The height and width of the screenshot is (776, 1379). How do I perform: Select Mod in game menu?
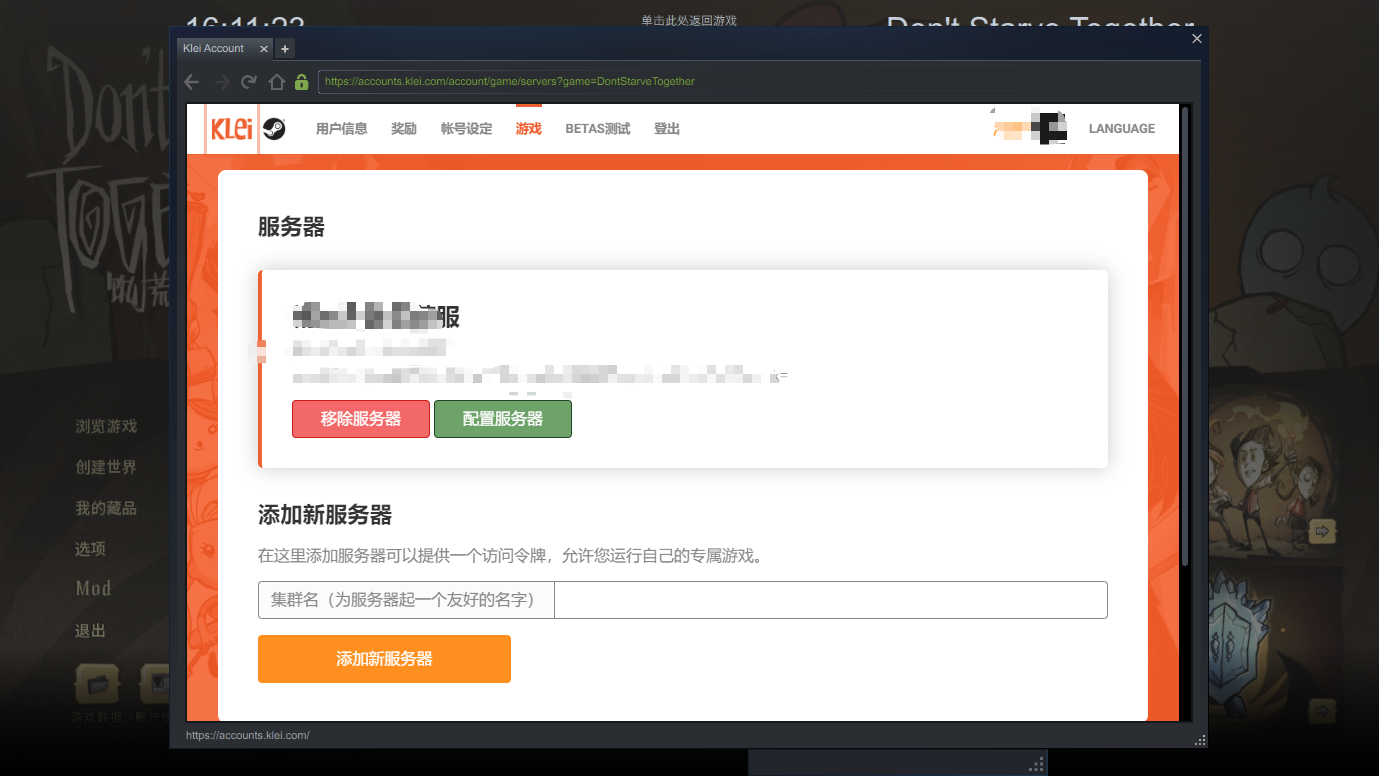[93, 589]
